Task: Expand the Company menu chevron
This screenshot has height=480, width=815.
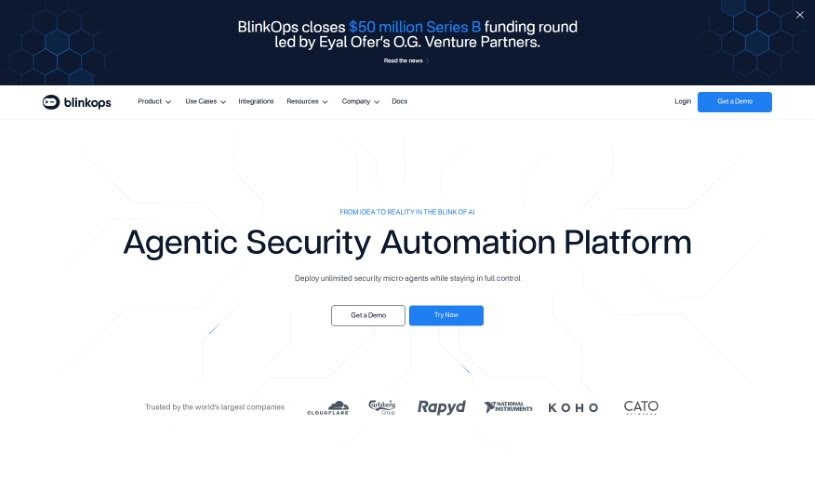Action: (377, 102)
